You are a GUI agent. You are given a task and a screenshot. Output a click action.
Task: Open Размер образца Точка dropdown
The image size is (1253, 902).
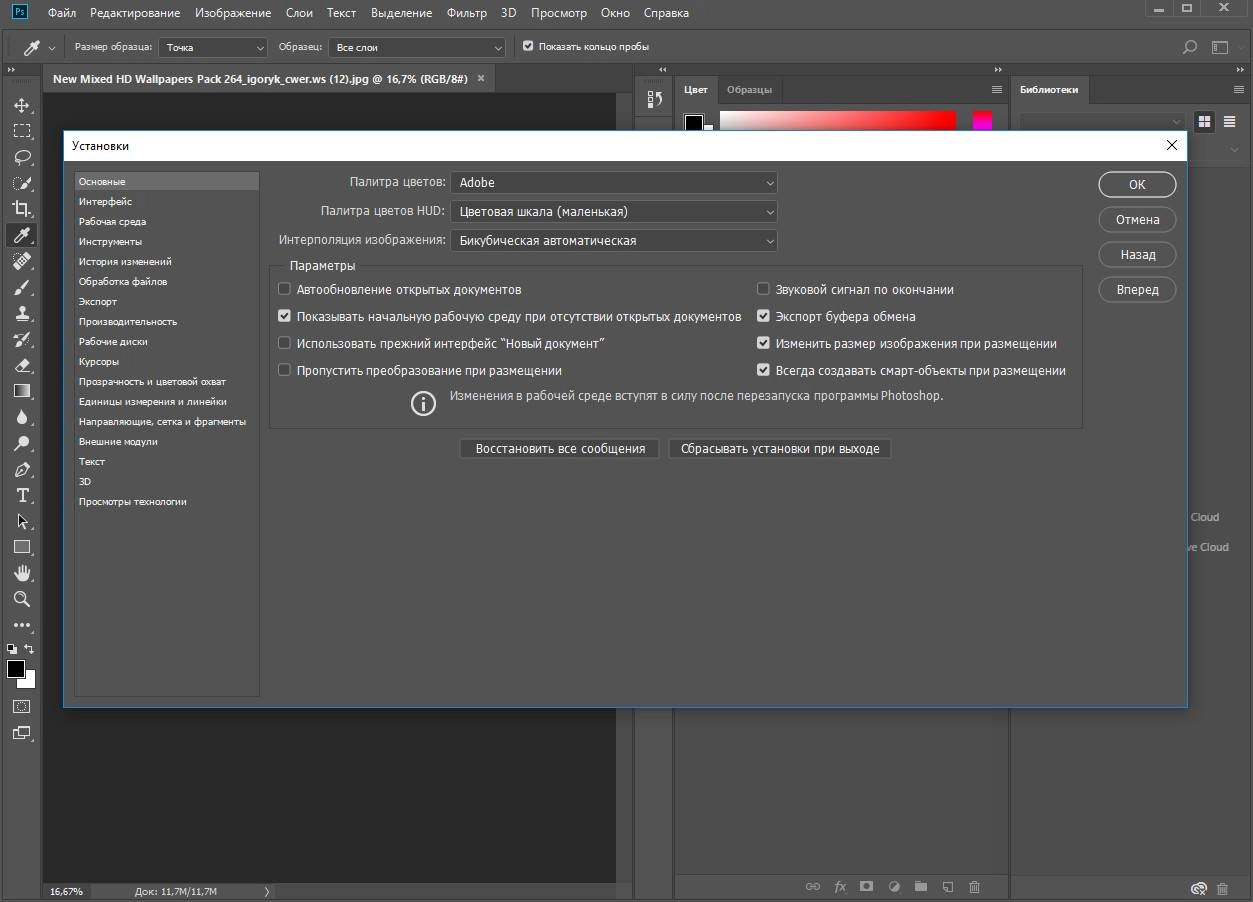click(213, 47)
